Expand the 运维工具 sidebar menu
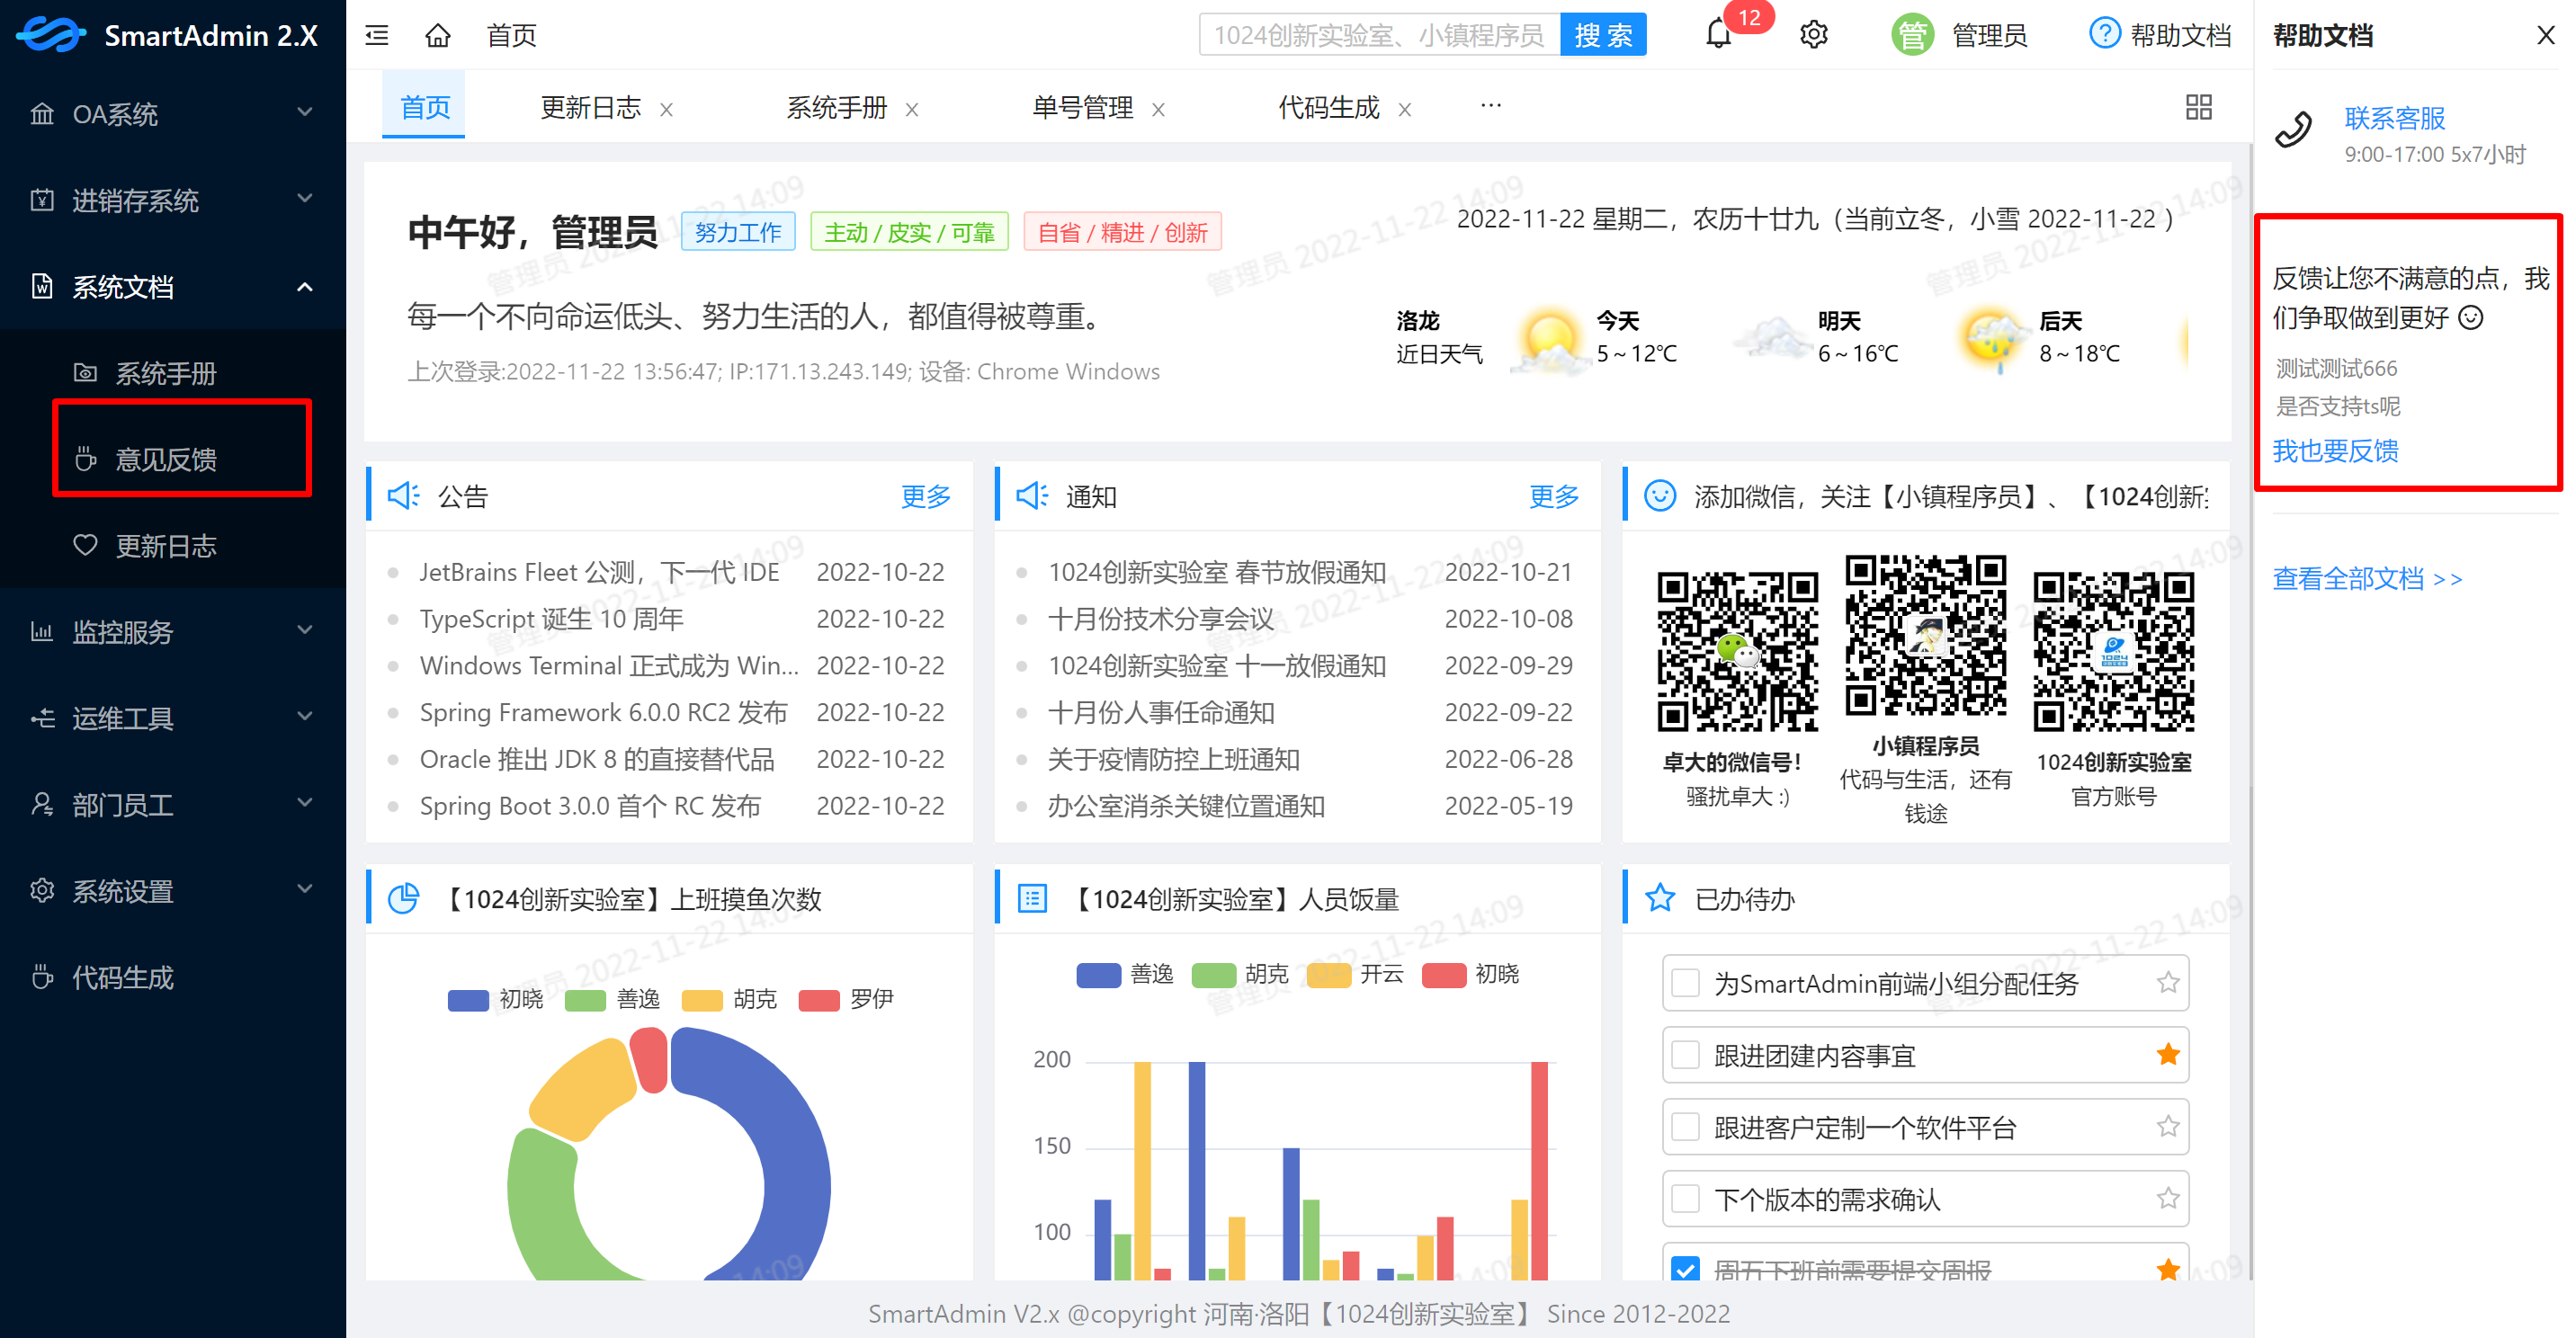 (x=173, y=718)
